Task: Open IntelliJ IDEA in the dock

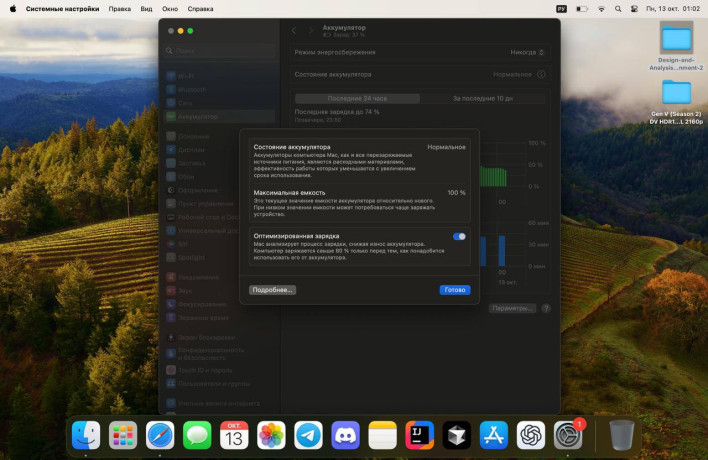Action: pos(420,435)
